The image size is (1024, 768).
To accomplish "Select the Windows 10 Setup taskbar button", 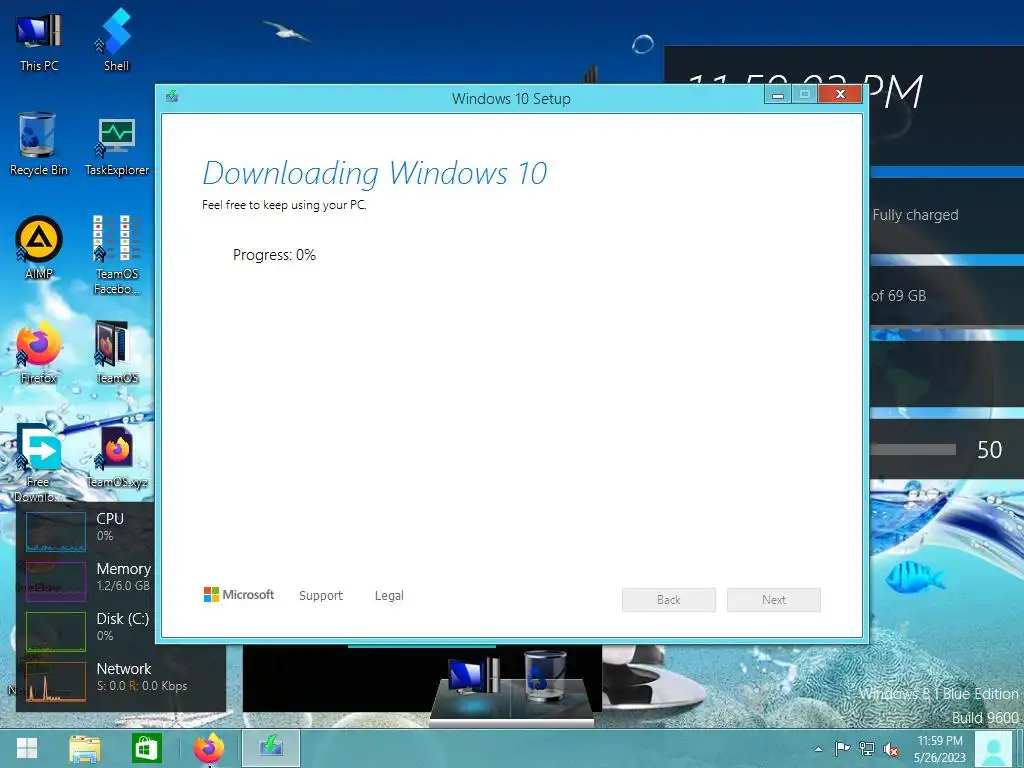I will 271,748.
